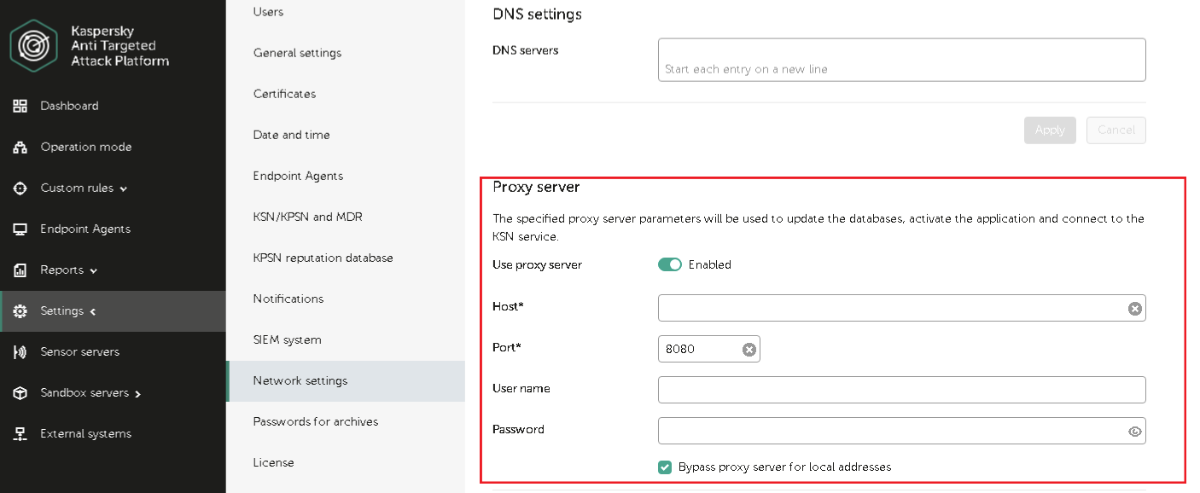The height and width of the screenshot is (493, 1200).
Task: Show password using the eye icon
Action: pos(1135,431)
